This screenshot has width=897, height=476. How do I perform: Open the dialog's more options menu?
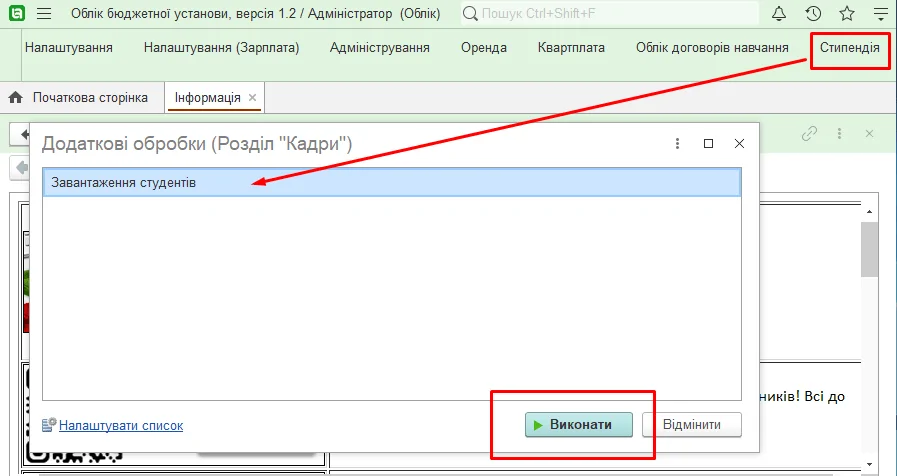coord(677,144)
